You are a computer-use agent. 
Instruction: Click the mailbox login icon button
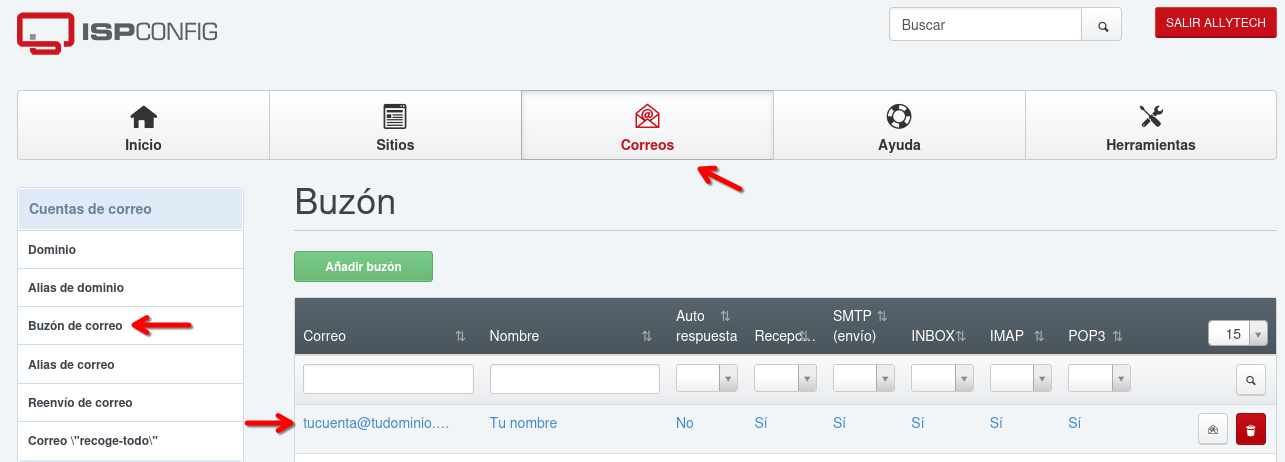[x=1213, y=430]
